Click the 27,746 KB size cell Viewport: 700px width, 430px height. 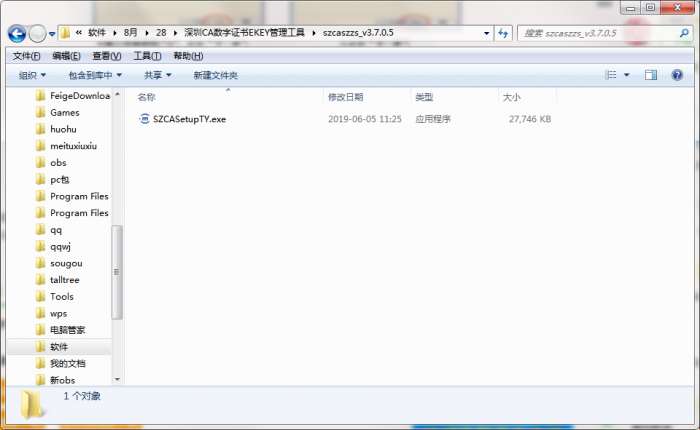pos(529,119)
